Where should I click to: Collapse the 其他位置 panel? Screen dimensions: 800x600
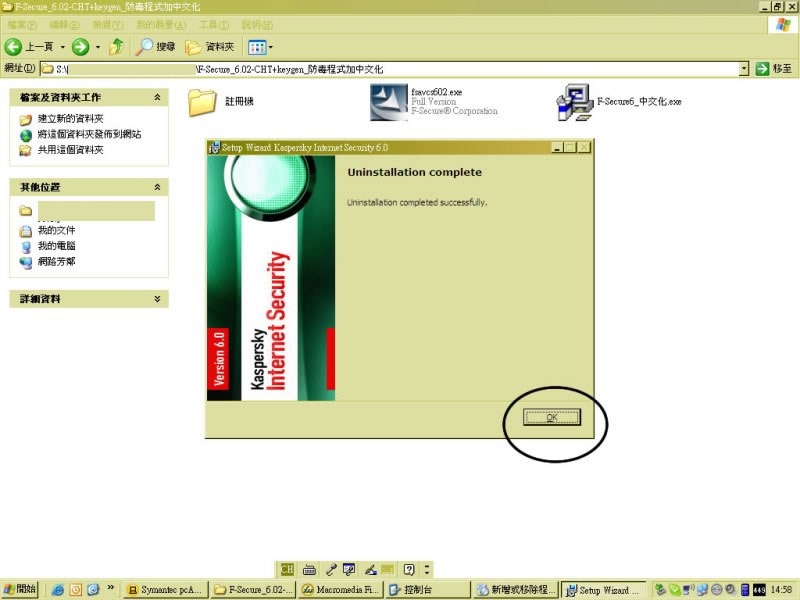click(157, 187)
